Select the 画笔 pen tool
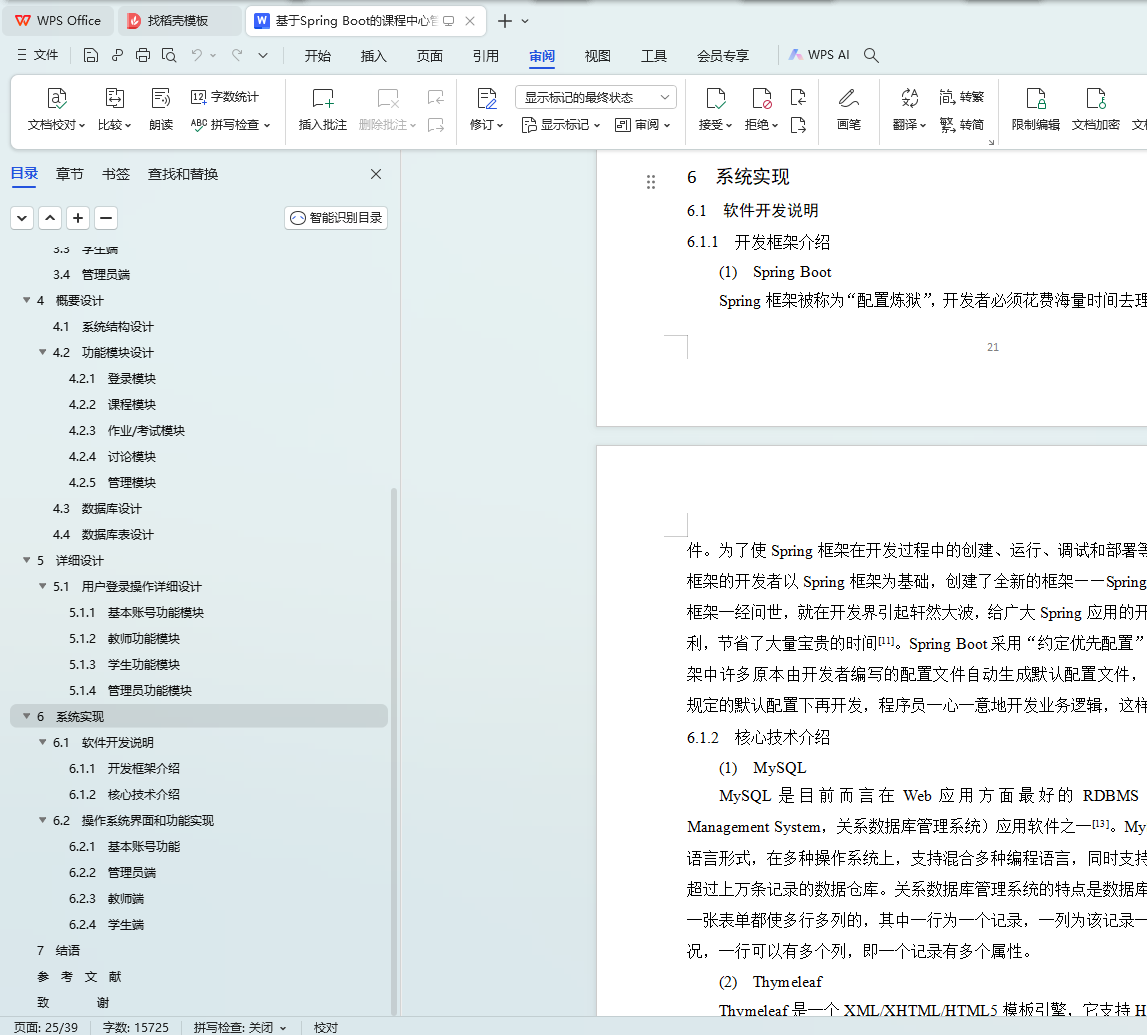Viewport: 1147px width, 1035px height. point(849,110)
